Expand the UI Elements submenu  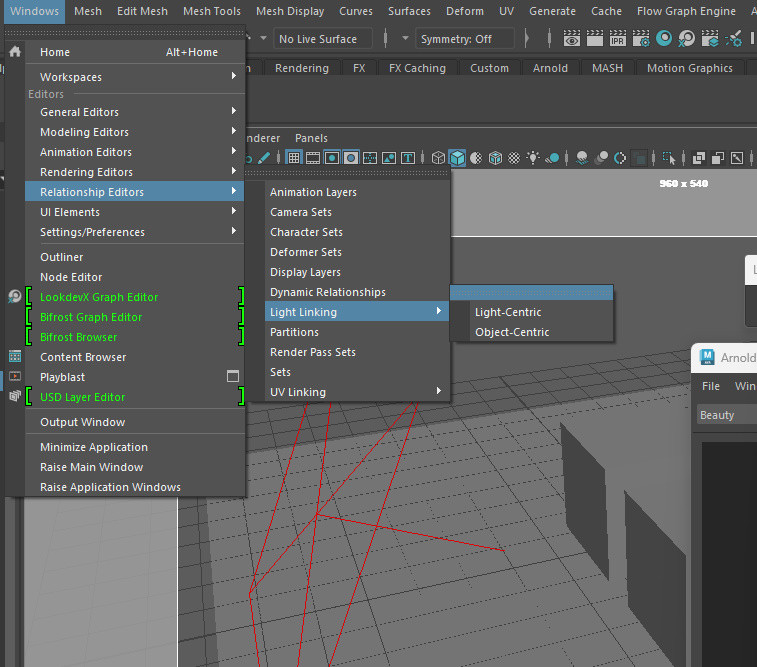pyautogui.click(x=135, y=212)
